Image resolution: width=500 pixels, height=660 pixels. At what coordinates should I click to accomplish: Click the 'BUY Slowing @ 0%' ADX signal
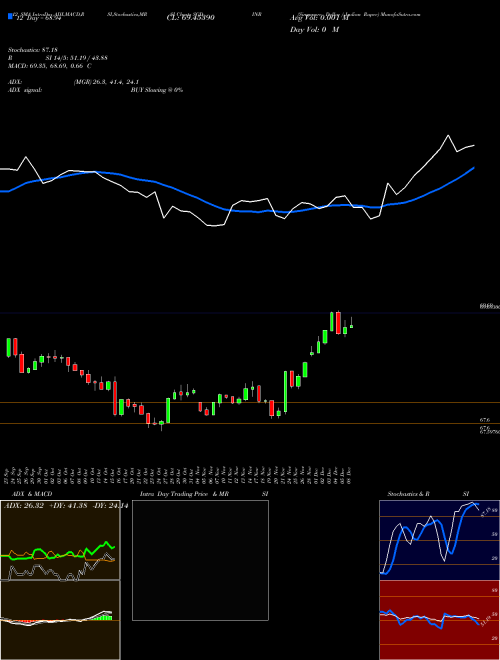(157, 90)
